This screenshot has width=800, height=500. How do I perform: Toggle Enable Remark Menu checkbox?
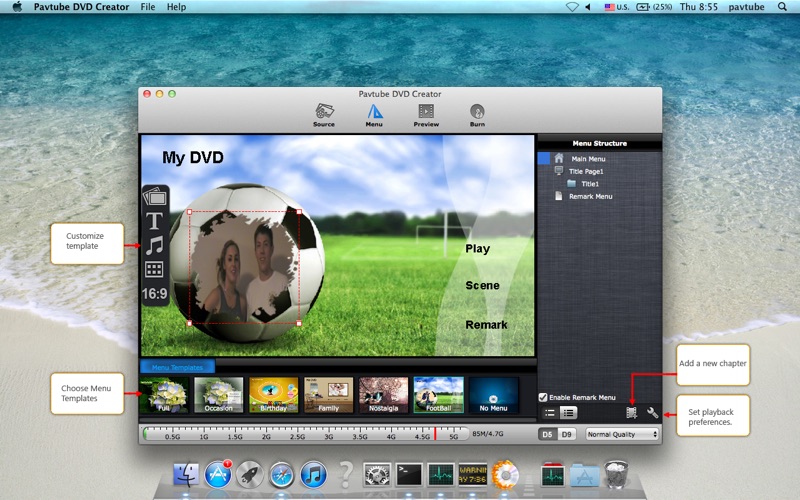543,397
